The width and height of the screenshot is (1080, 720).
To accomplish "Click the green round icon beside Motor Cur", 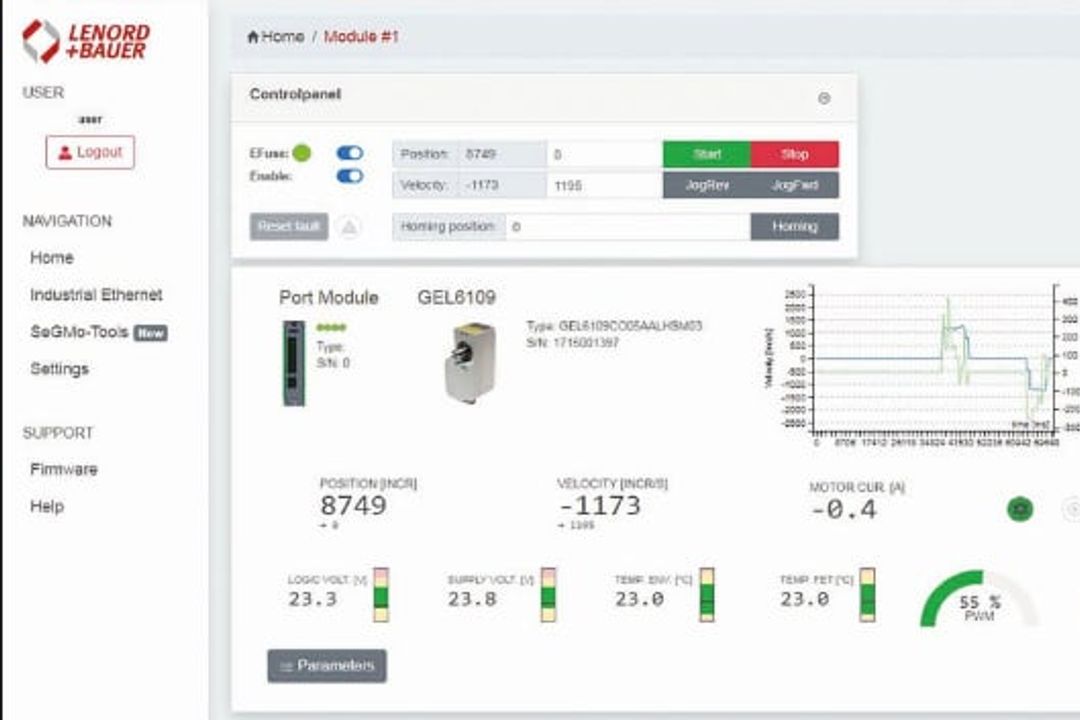I will coord(1020,509).
